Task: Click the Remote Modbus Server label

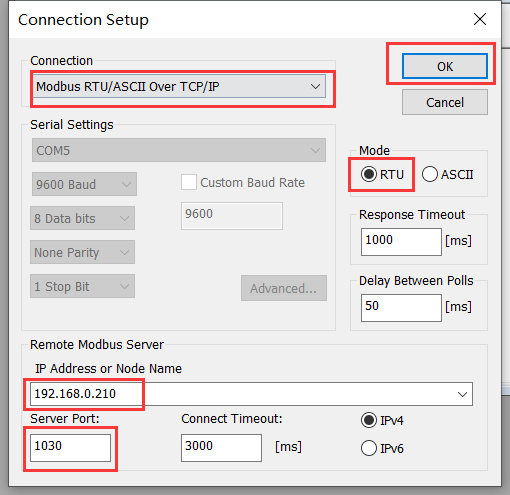Action: [x=97, y=344]
